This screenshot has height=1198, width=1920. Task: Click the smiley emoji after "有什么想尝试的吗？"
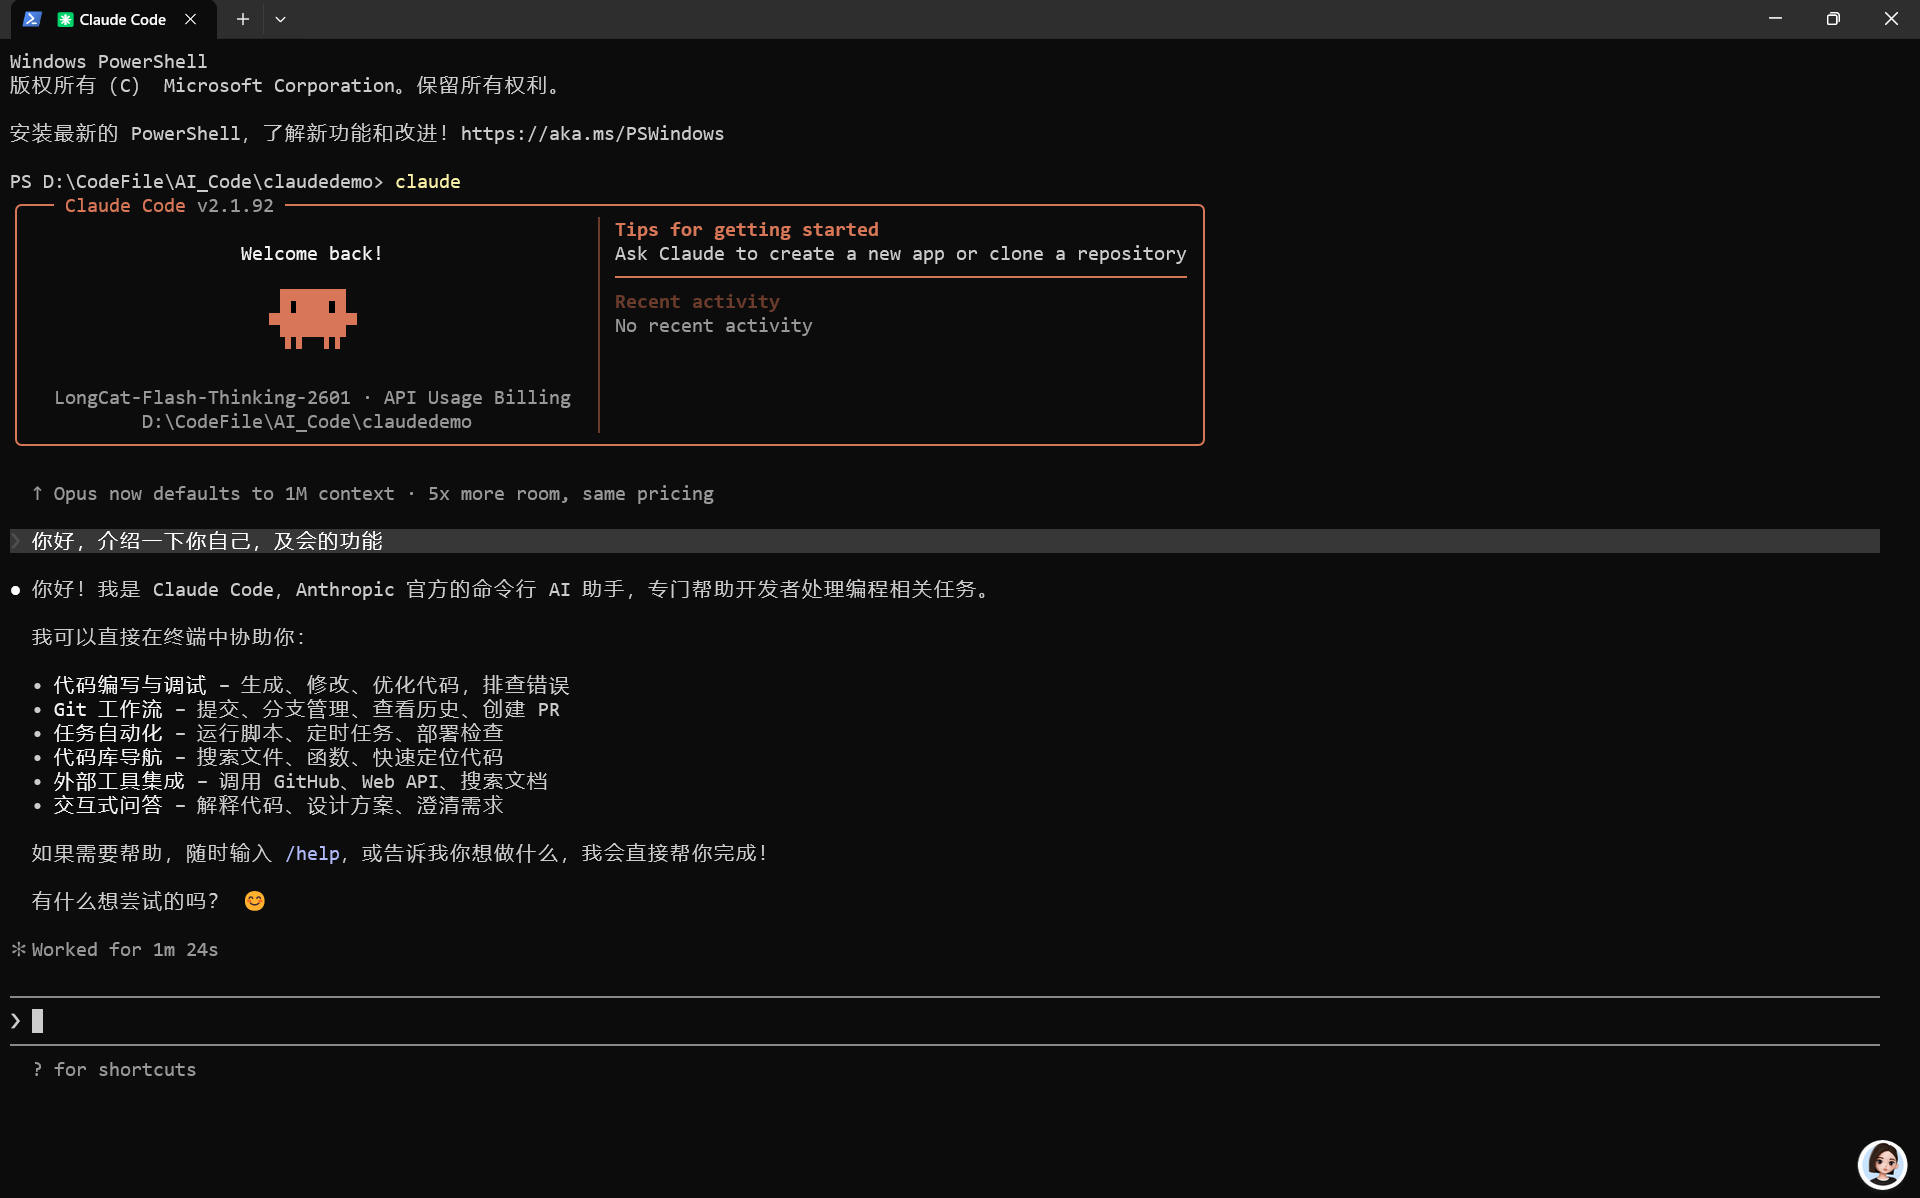[255, 901]
